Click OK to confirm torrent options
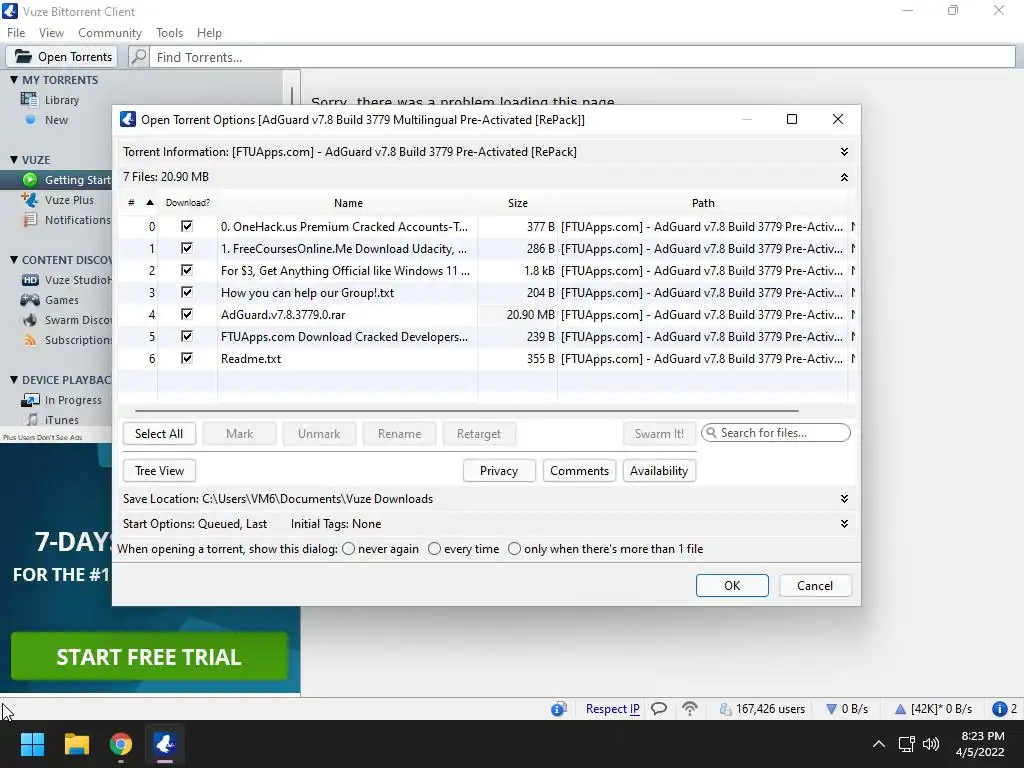1024x768 pixels. [x=732, y=586]
